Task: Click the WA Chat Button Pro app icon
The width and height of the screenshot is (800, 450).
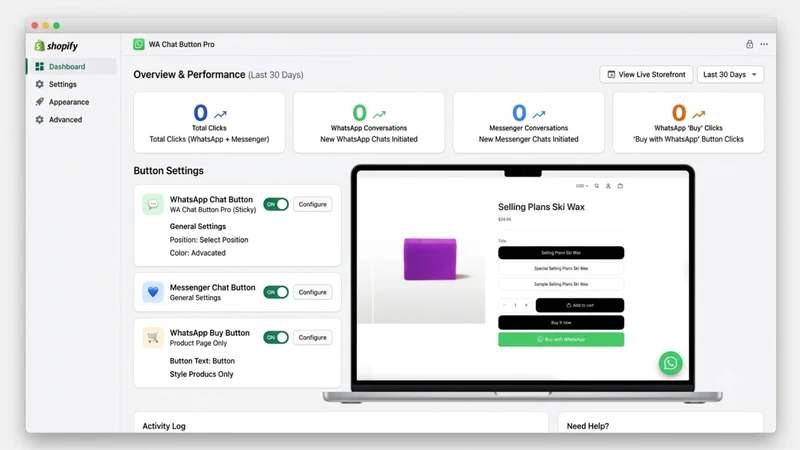Action: pyautogui.click(x=139, y=44)
